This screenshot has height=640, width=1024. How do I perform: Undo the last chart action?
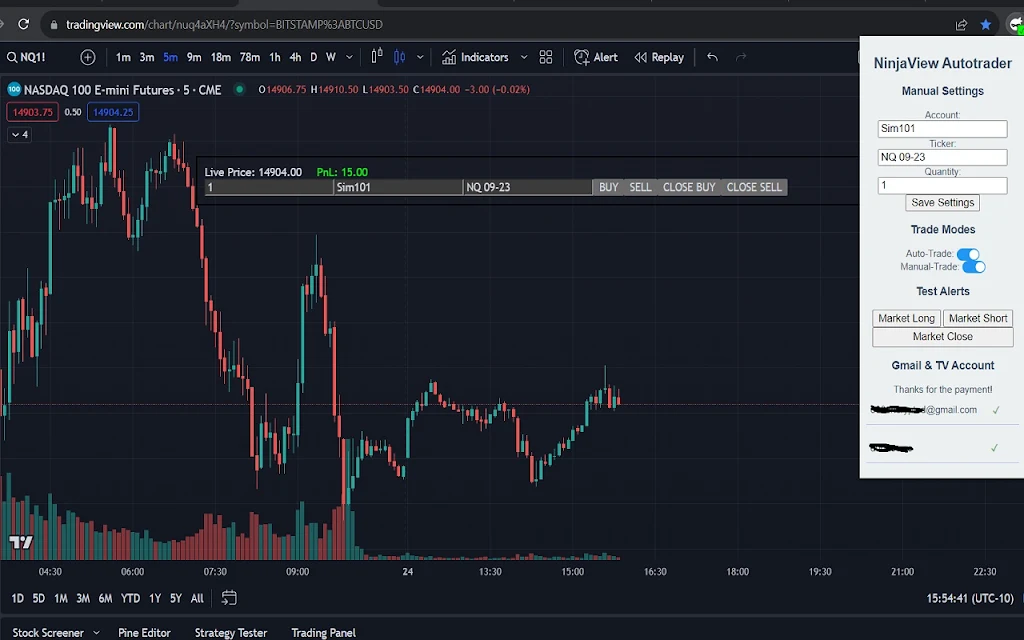[x=712, y=57]
